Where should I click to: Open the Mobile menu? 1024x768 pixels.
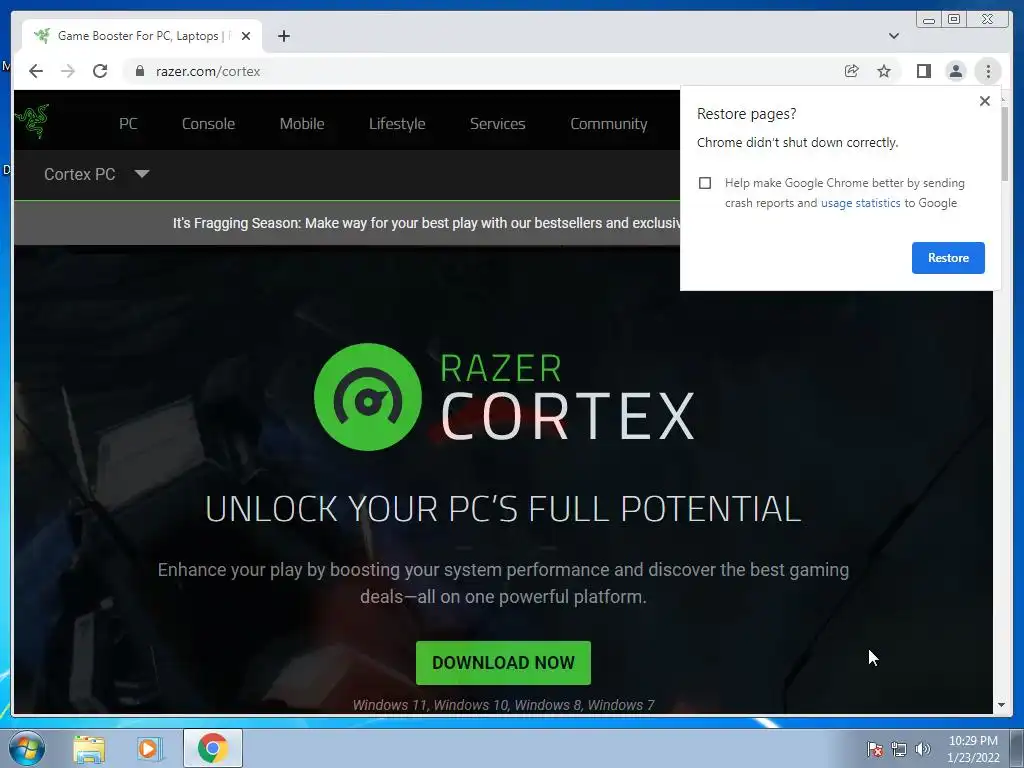pos(302,123)
